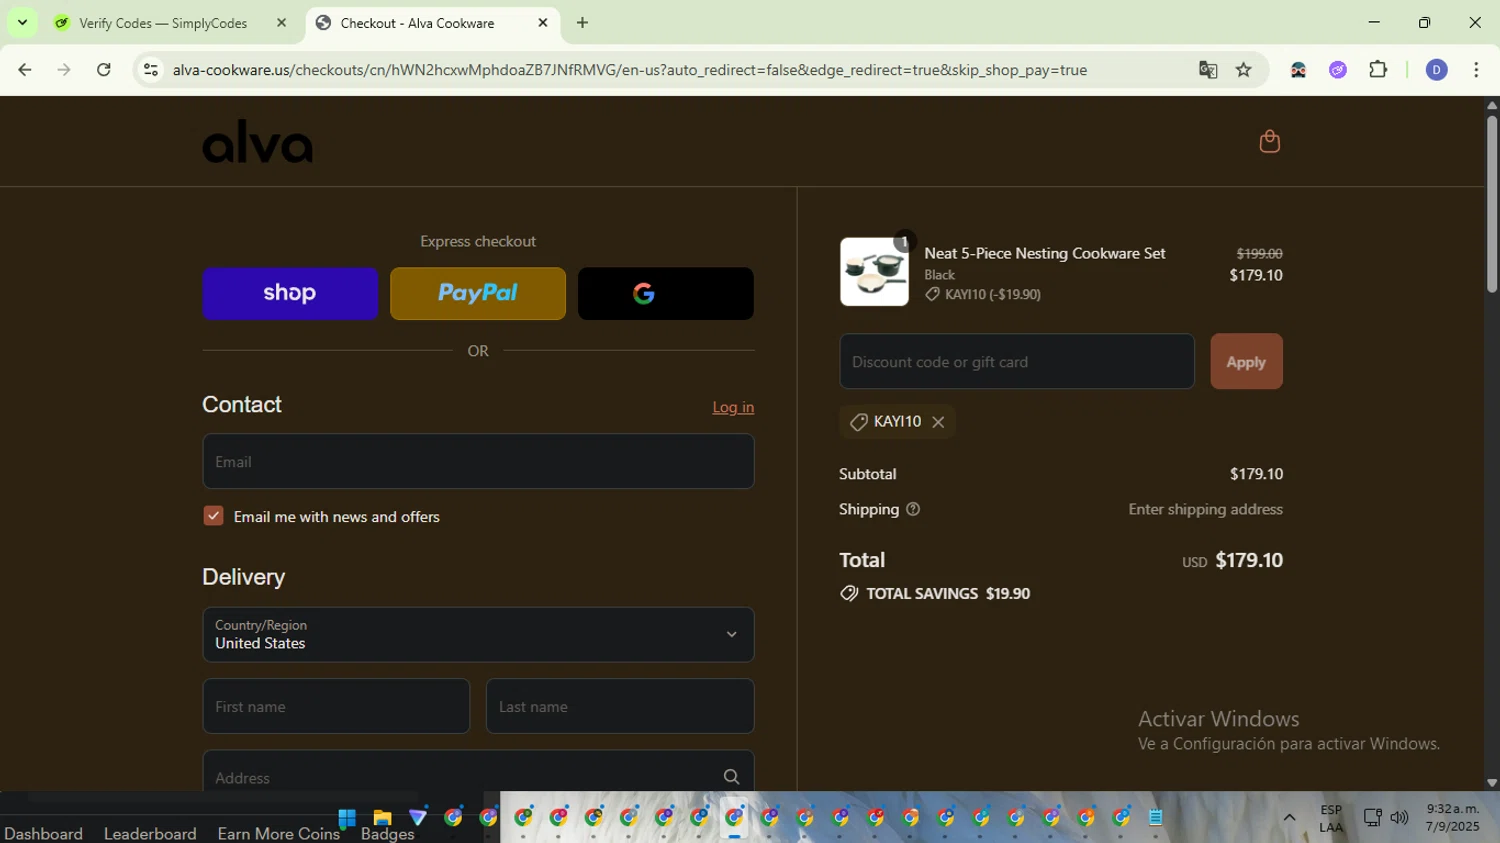
Task: Click the purple circular extension icon
Action: pyautogui.click(x=1338, y=70)
